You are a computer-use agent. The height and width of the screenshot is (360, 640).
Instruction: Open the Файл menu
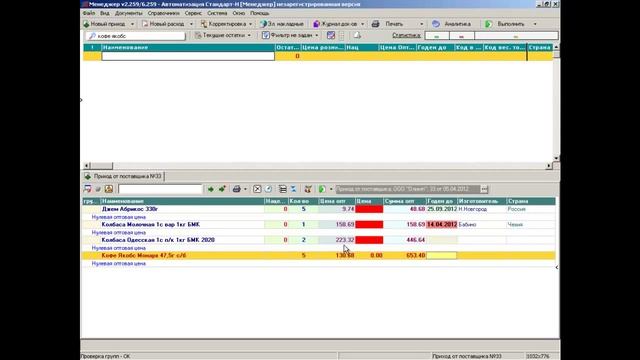(89, 13)
